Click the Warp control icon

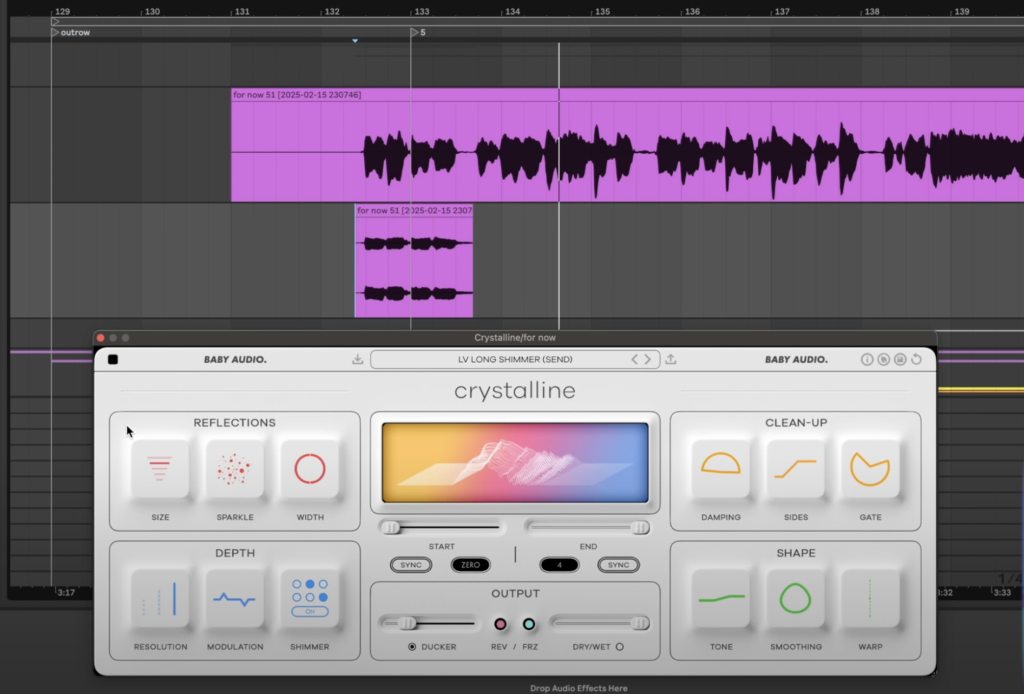[870, 599]
